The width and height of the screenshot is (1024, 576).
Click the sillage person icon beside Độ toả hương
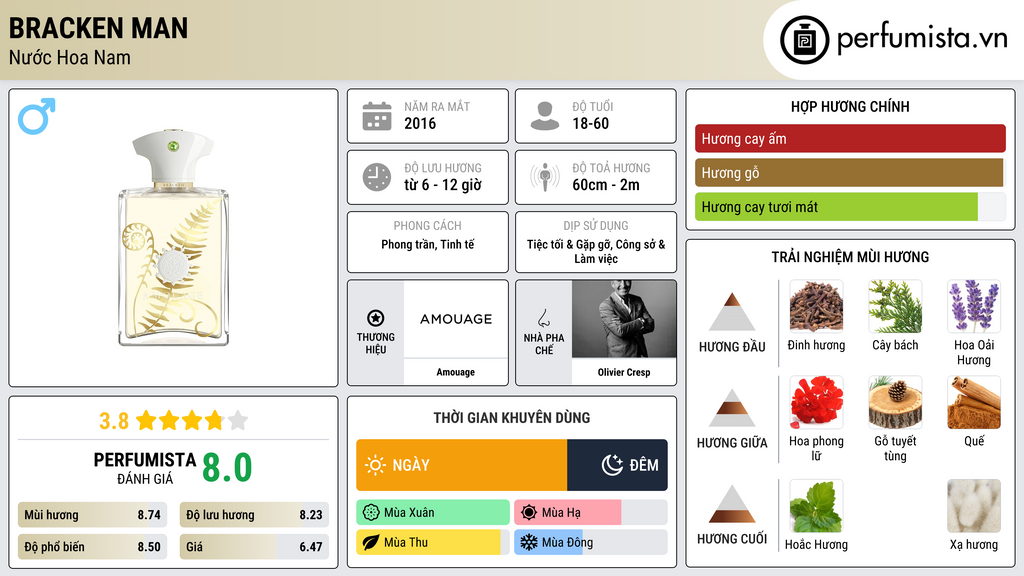[x=545, y=177]
